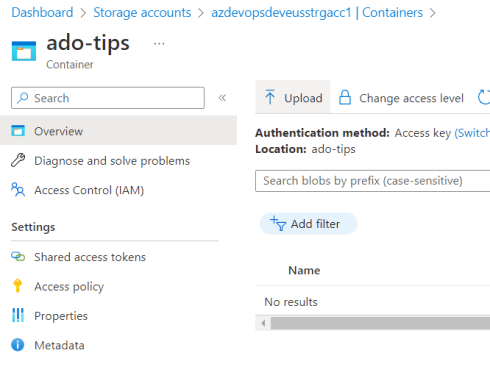Screen dimensions: 490x378
Task: Click the Access policy key icon
Action: pyautogui.click(x=18, y=286)
